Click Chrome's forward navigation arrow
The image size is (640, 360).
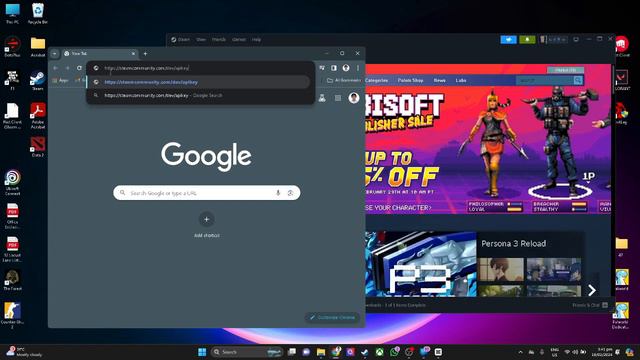click(67, 68)
